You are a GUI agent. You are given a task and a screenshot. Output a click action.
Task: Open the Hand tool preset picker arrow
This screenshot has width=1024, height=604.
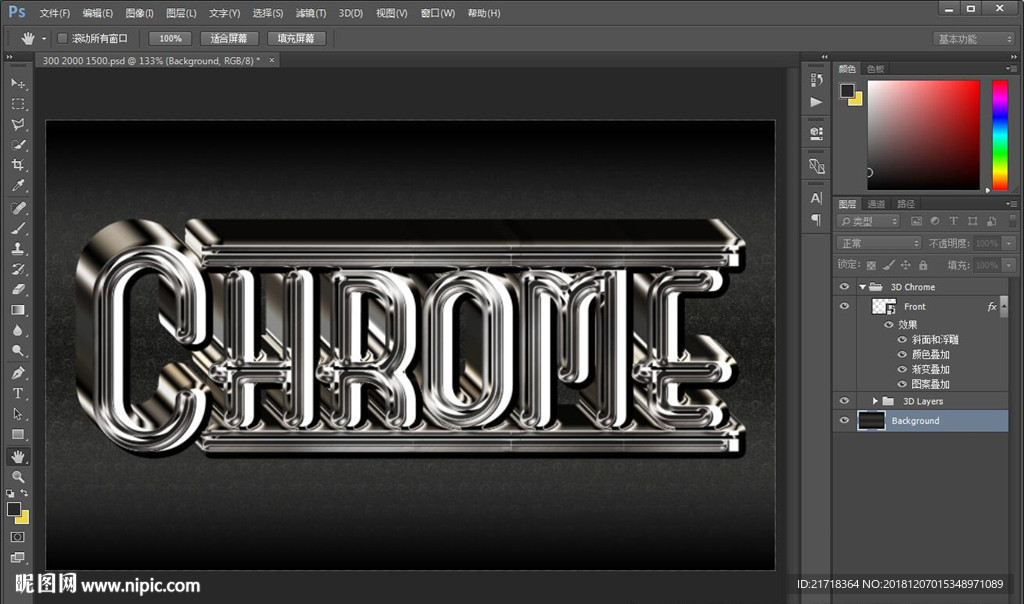click(44, 39)
